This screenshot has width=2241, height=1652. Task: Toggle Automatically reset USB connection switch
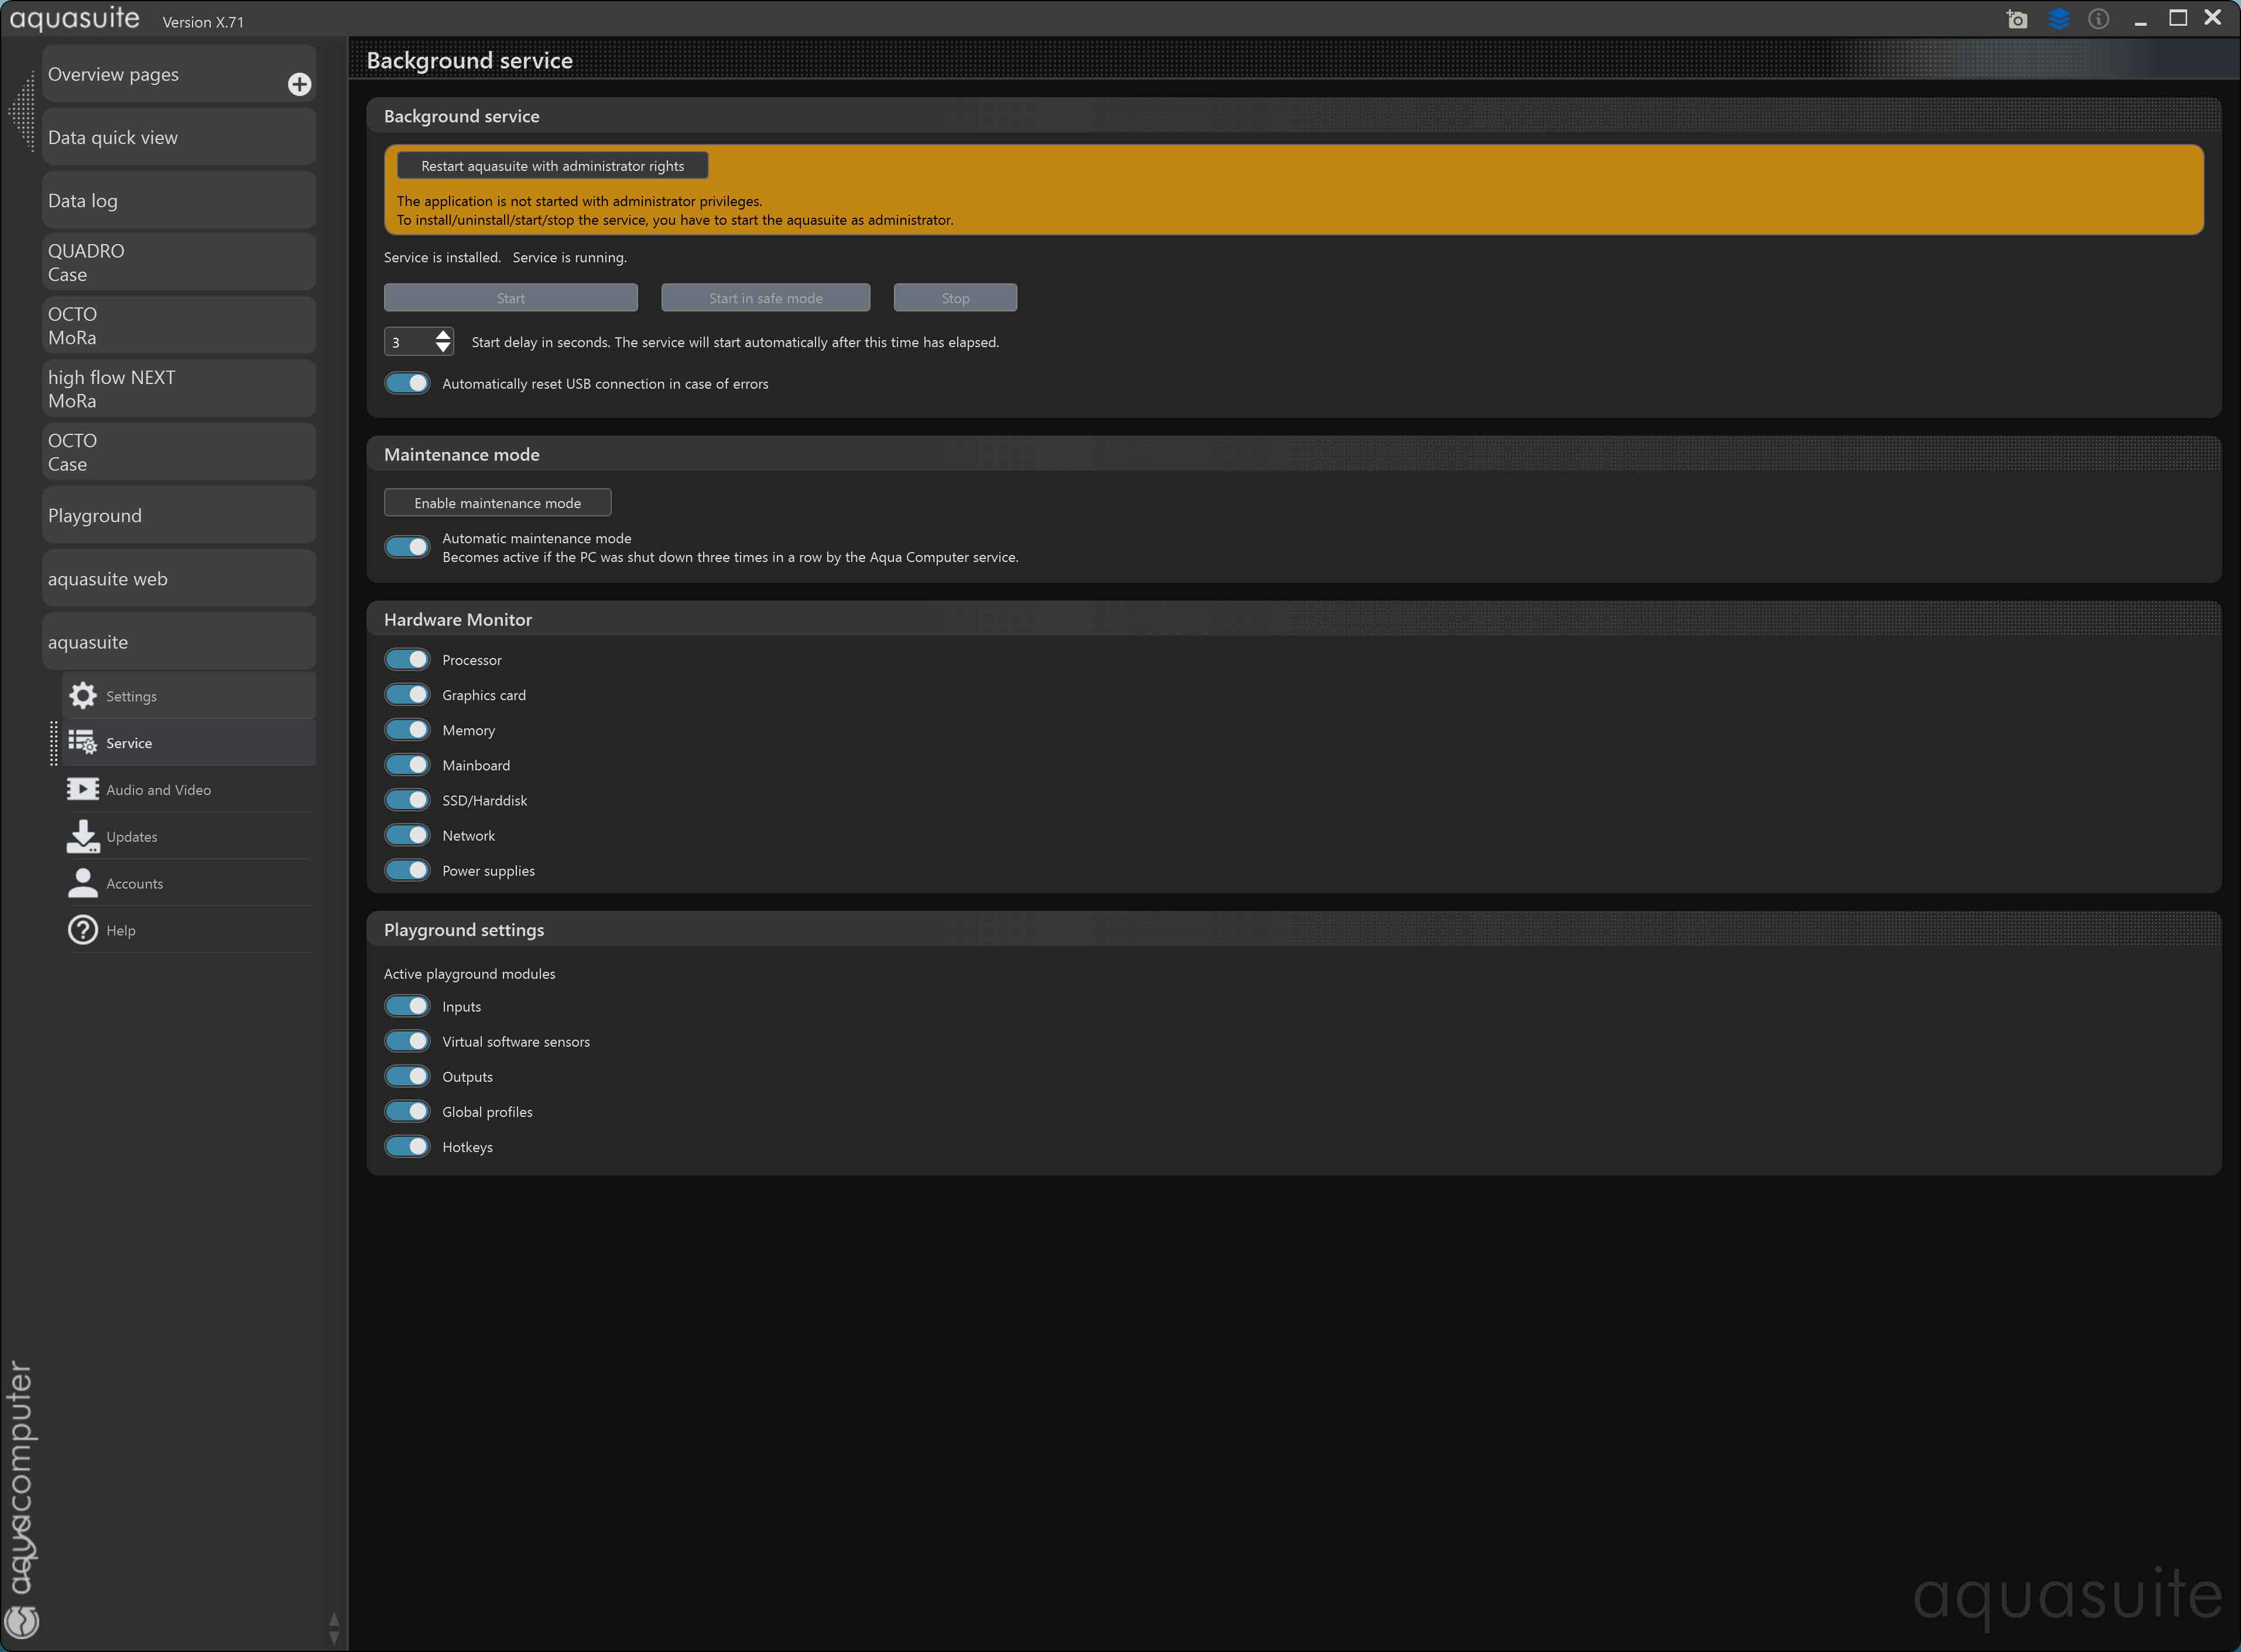pos(407,383)
